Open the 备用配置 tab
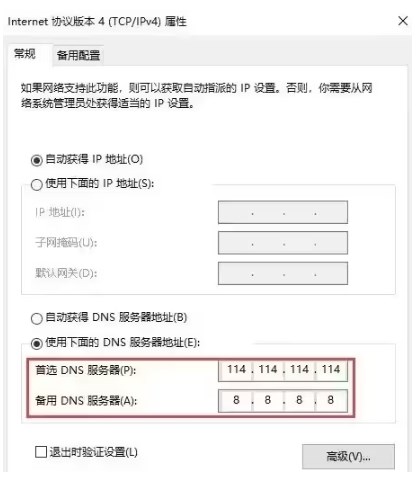Viewport: 416px width, 486px height. pos(78,55)
